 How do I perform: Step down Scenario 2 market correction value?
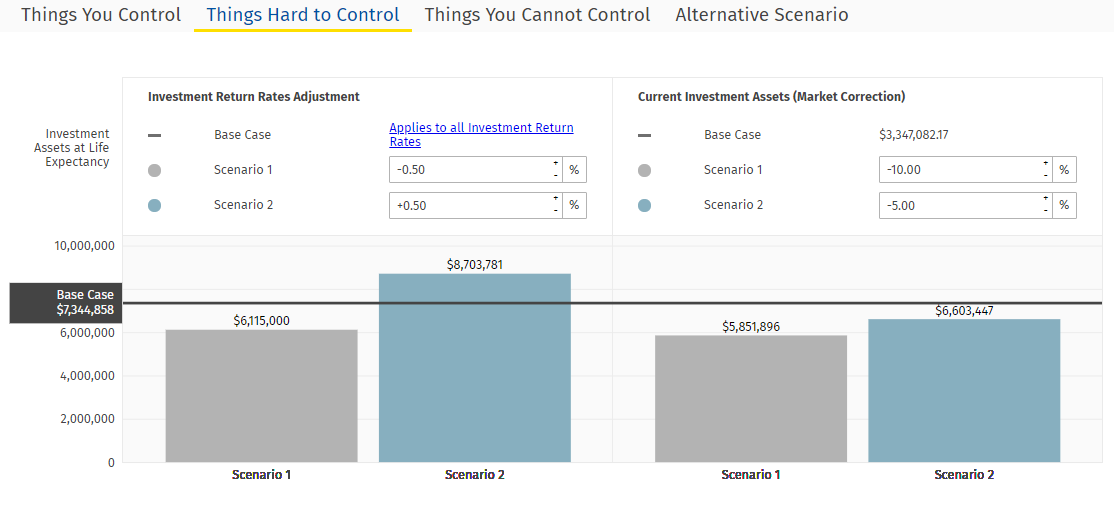(x=1045, y=211)
